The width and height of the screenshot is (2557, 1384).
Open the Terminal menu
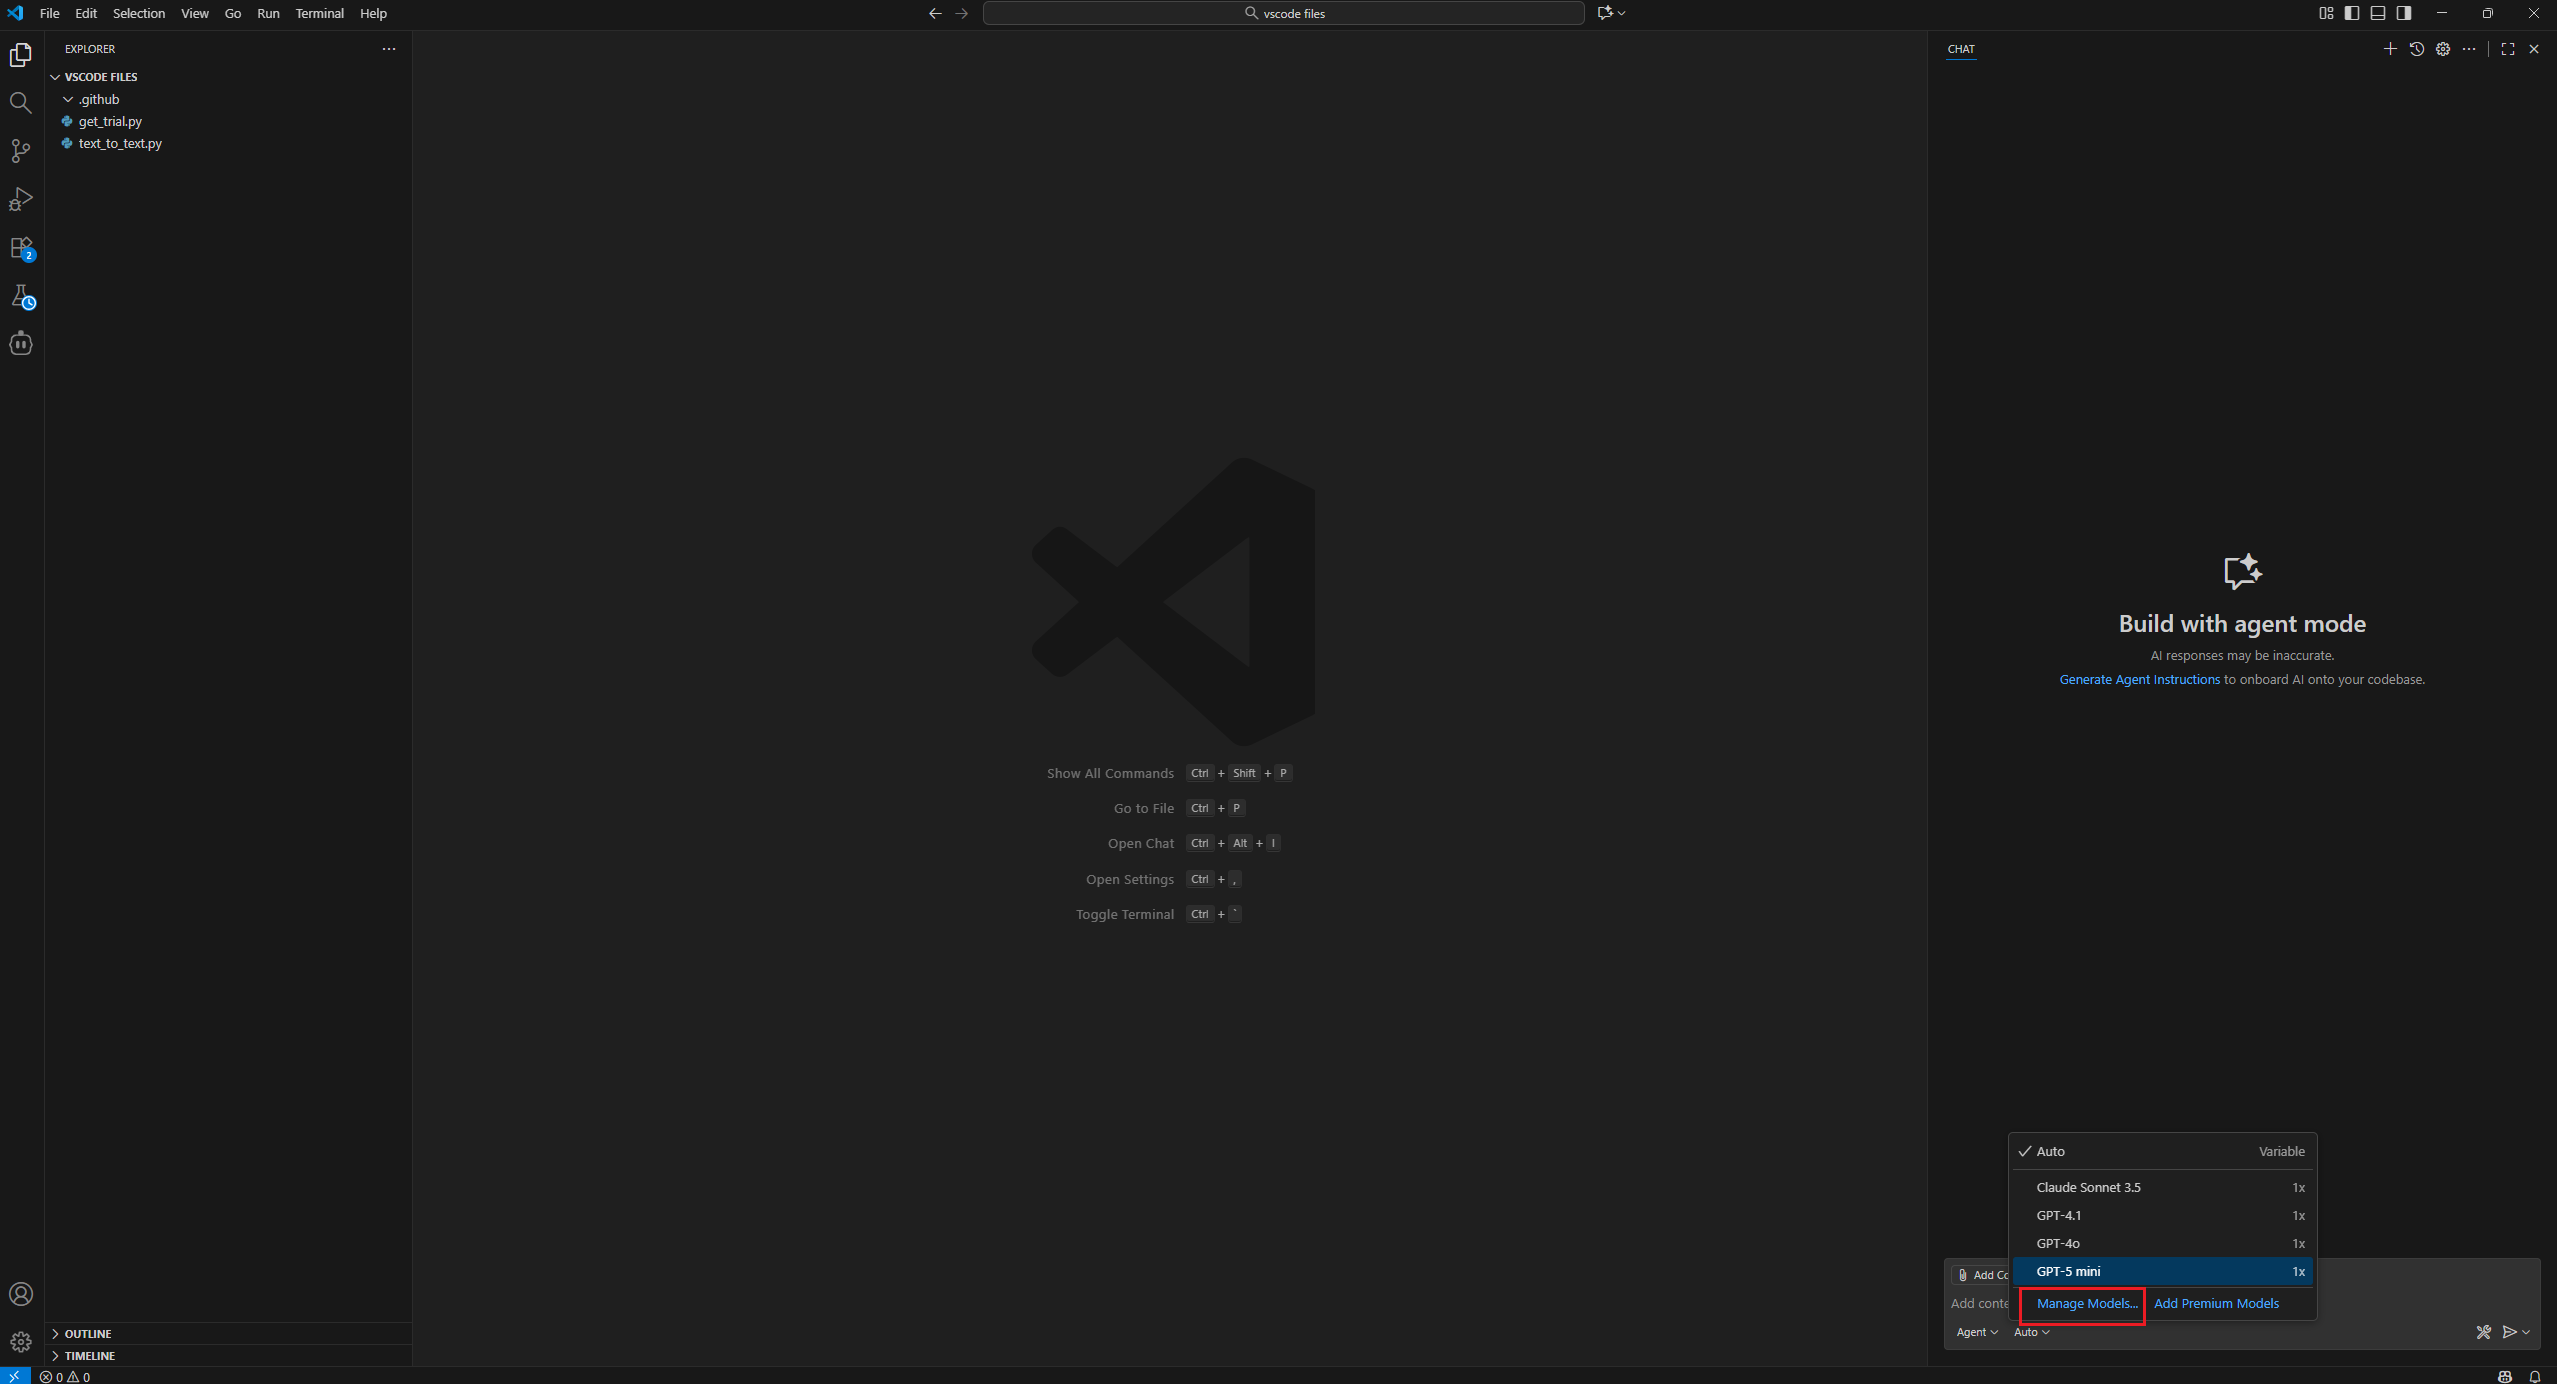point(319,13)
